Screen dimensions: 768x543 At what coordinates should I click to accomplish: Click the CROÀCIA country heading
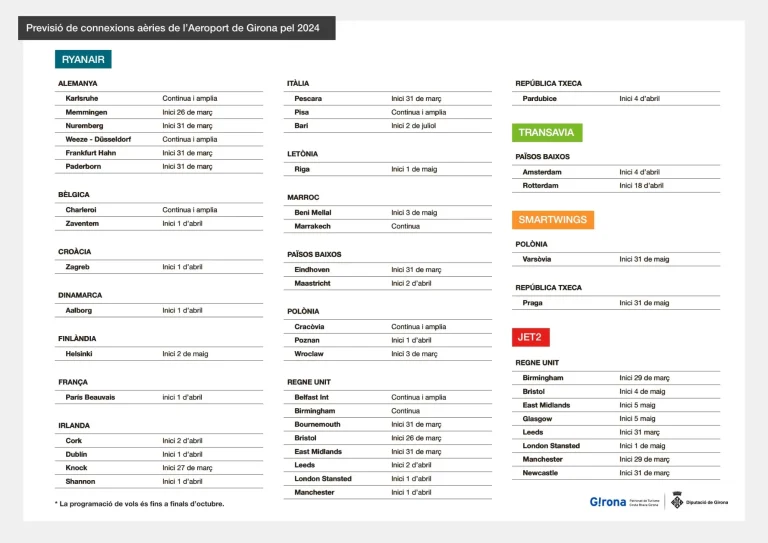74,252
